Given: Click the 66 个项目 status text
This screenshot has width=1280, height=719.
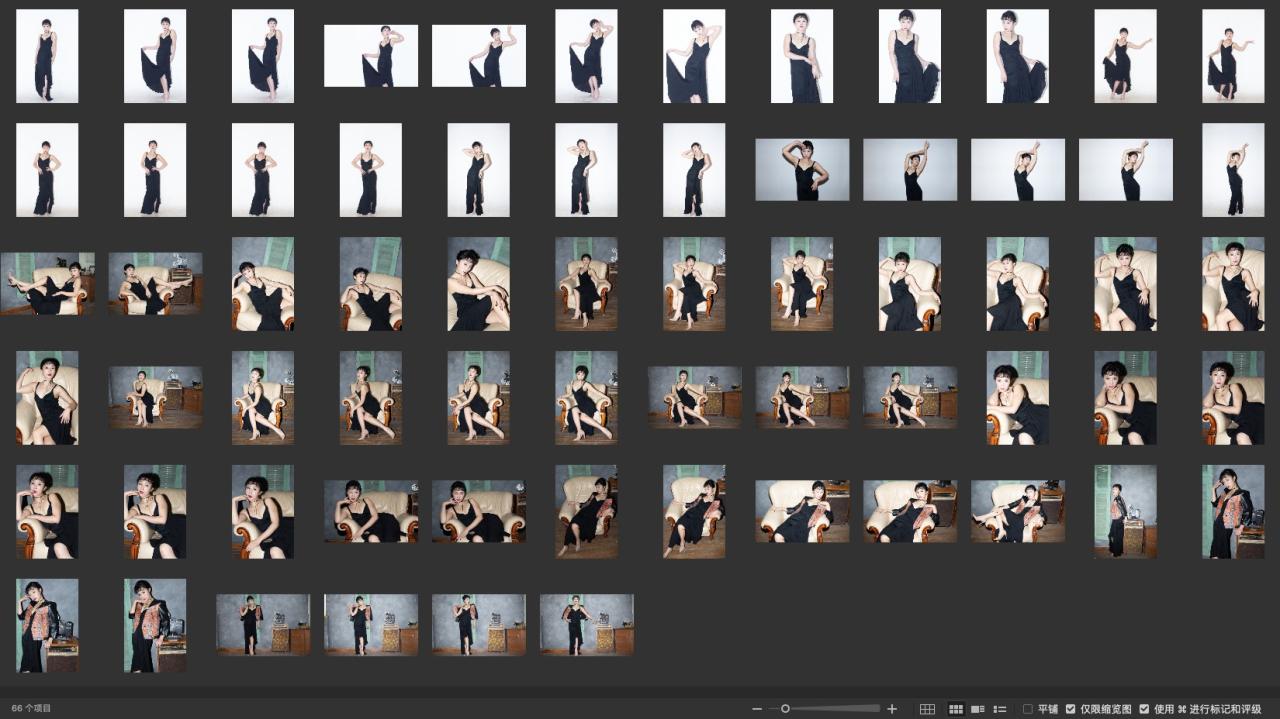Looking at the screenshot, I should pos(31,708).
